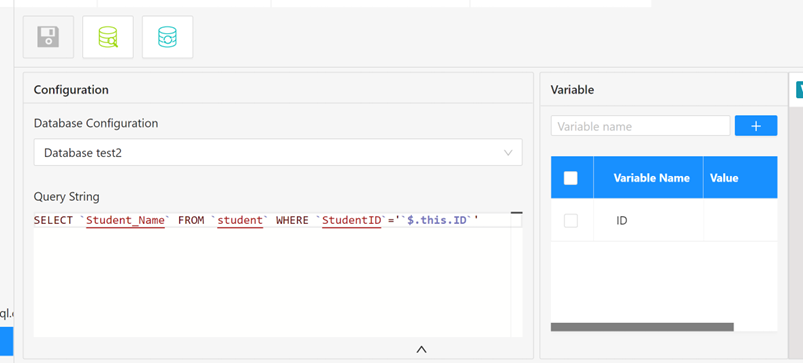This screenshot has height=363, width=803.
Task: Click the Configuration panel heading
Action: coord(71,90)
